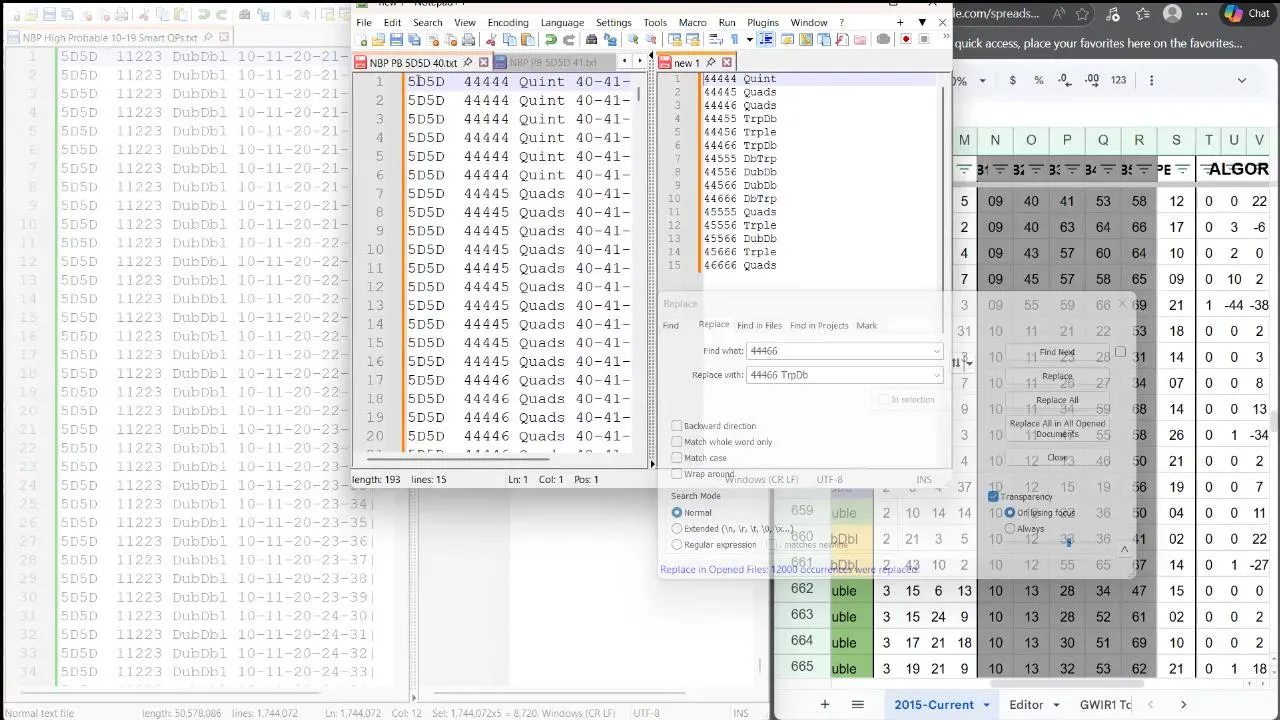Open the Replace with history dropdown

[x=936, y=375]
